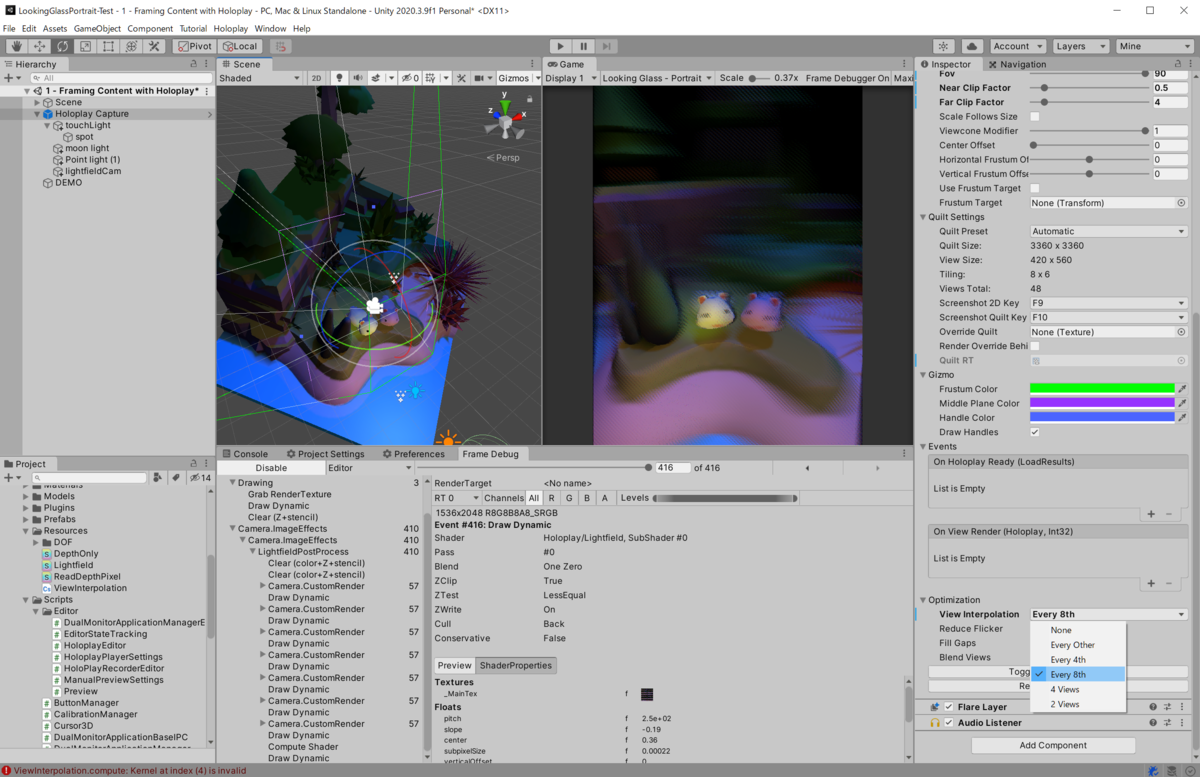Screen dimensions: 1200x777
Task: Open Unity cloud services
Action: point(972,46)
